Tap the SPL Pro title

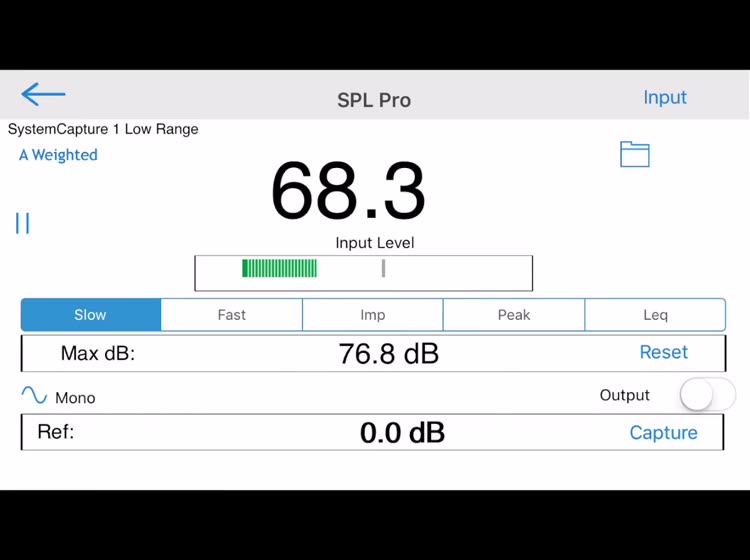pos(374,100)
